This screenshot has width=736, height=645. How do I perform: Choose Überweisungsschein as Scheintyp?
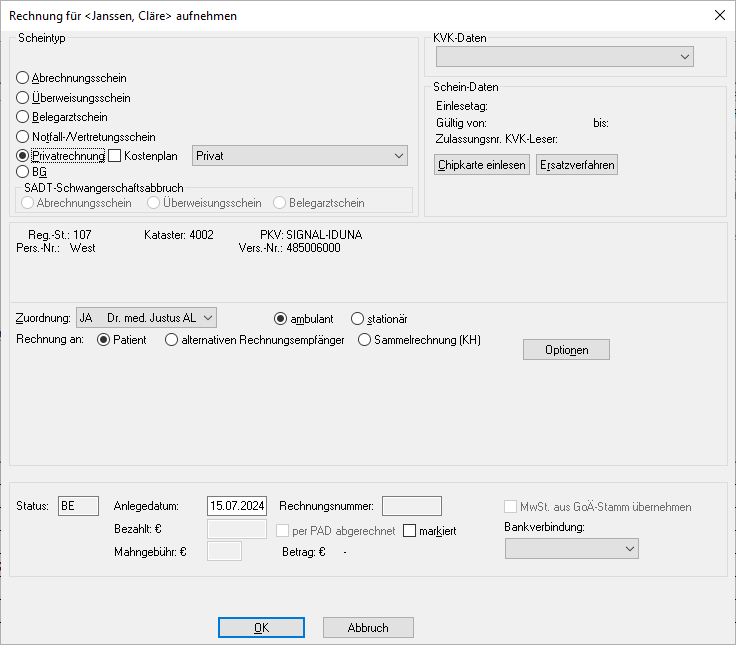pos(23,98)
